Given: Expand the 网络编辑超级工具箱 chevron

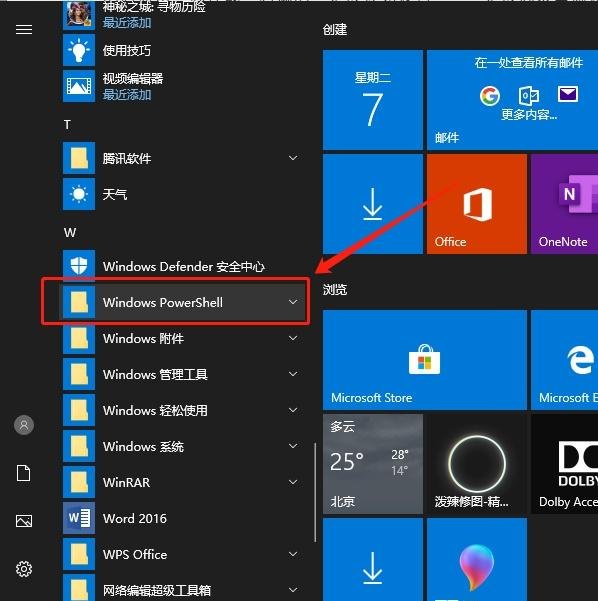Looking at the screenshot, I should click(293, 590).
